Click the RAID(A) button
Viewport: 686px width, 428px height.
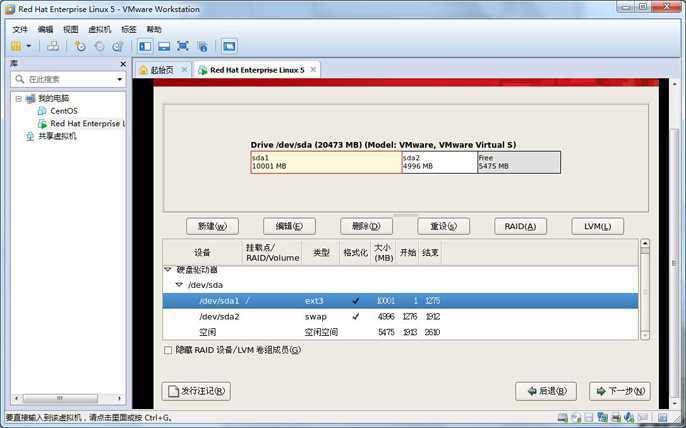520,226
